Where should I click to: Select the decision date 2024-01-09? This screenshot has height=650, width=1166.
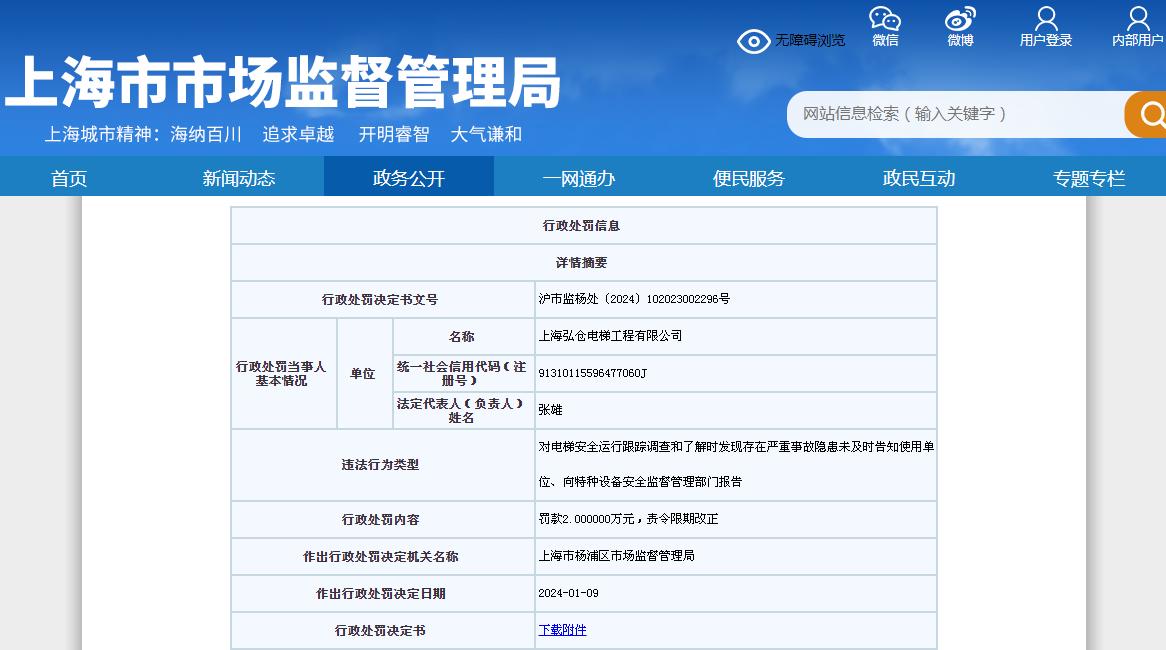(x=568, y=593)
